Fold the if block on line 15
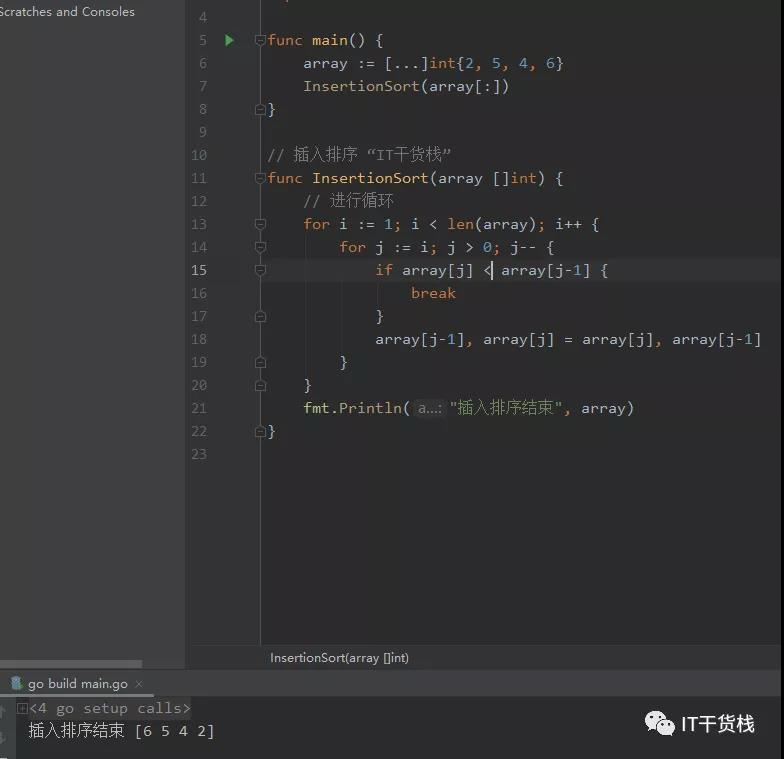Viewport: 784px width, 759px height. coord(260,270)
